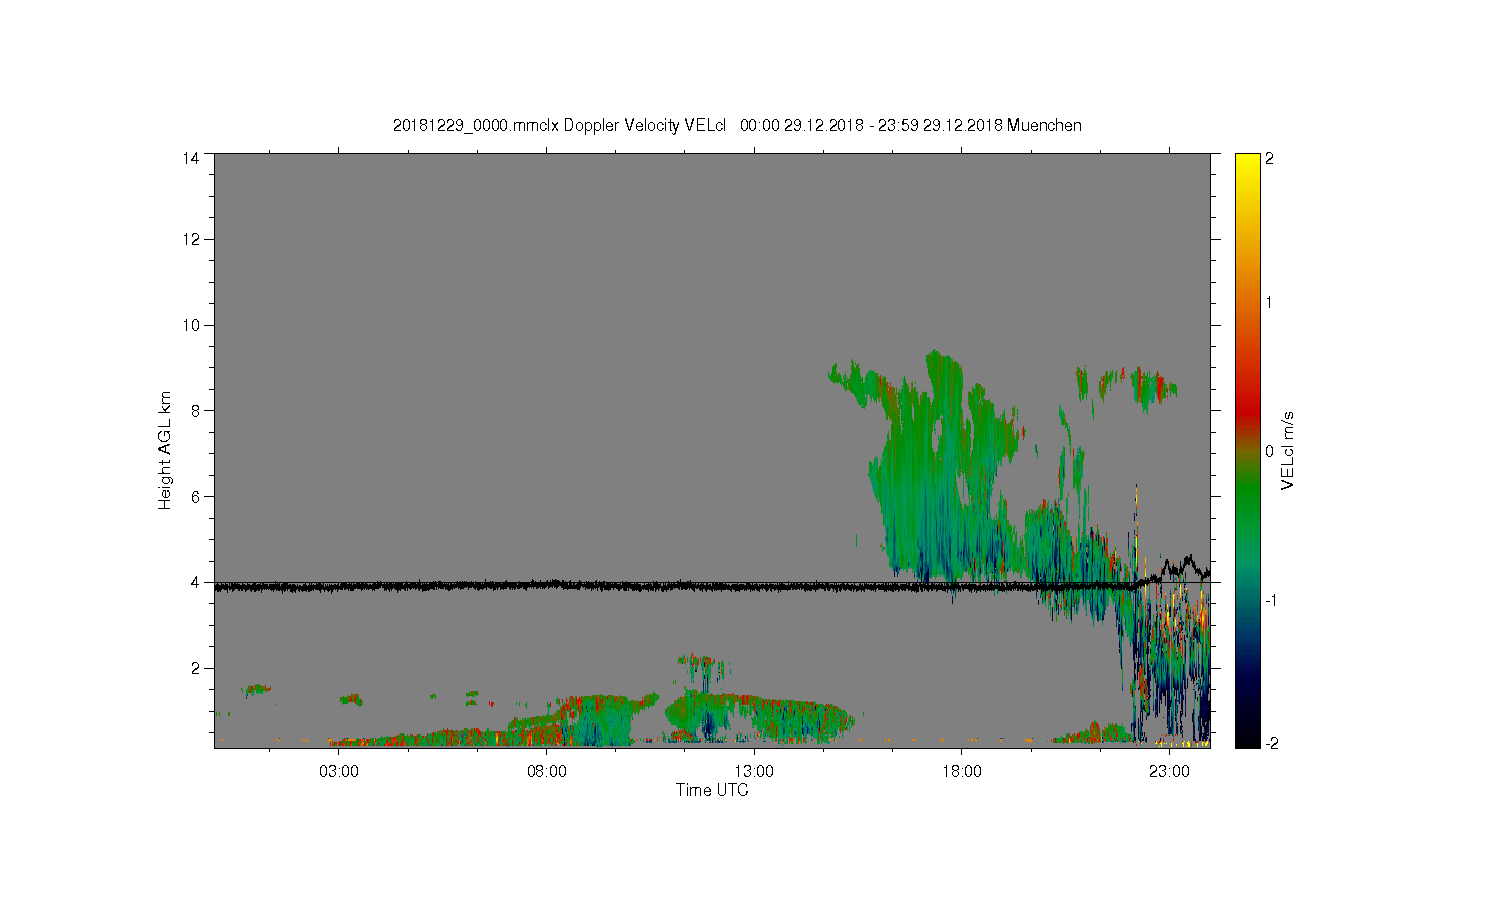Click the height tick label 4
The image size is (1500, 900).
pyautogui.click(x=195, y=582)
